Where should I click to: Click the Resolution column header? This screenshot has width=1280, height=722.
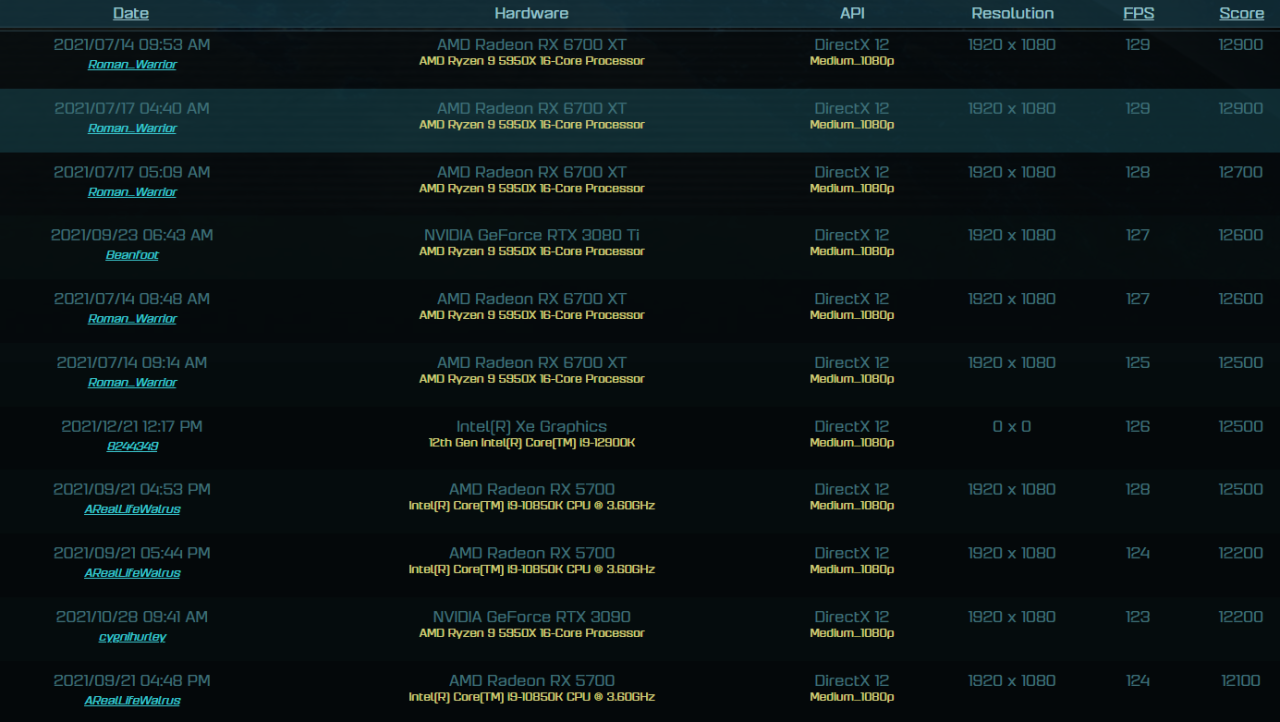click(x=1012, y=13)
